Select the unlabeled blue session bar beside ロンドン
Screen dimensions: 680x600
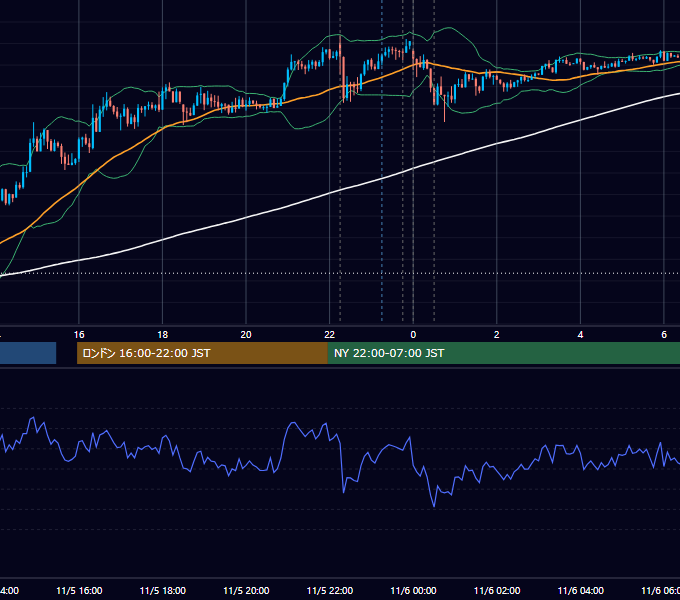tap(28, 353)
